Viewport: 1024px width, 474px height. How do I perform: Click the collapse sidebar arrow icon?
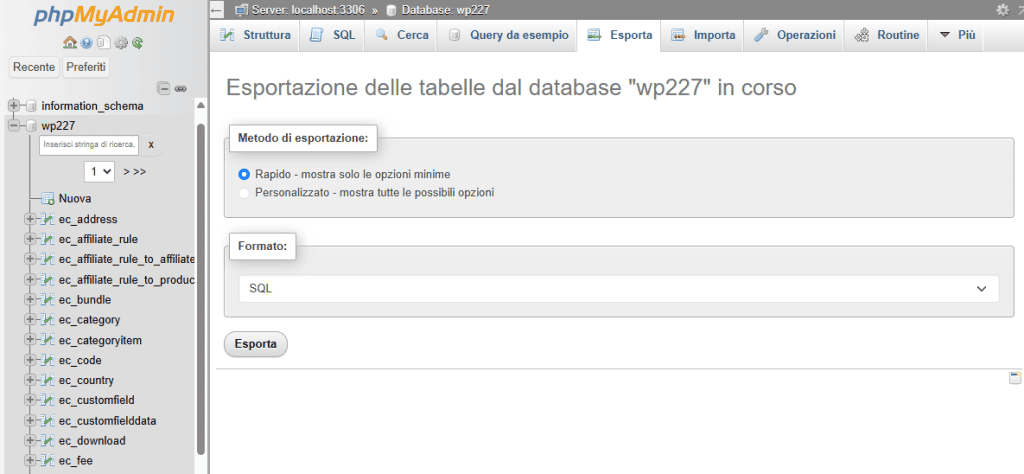[x=217, y=10]
